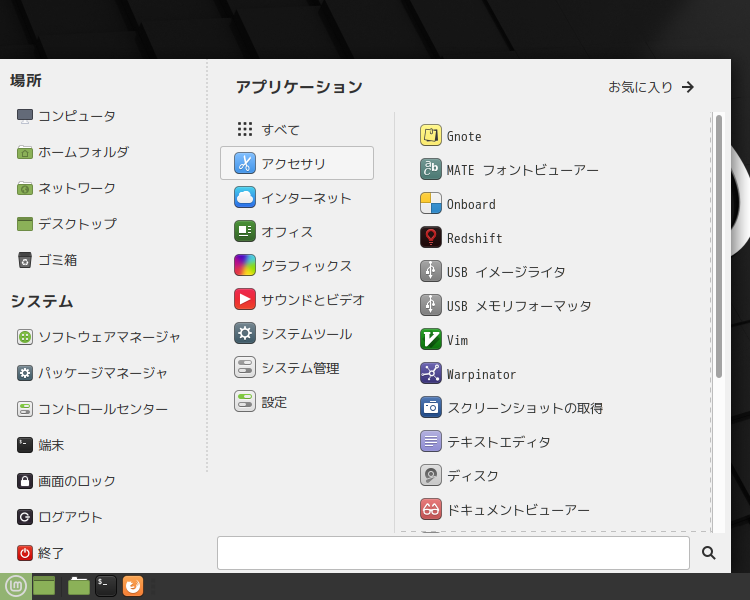Click the red 終了 power icon
This screenshot has height=600, width=750.
[x=25, y=553]
